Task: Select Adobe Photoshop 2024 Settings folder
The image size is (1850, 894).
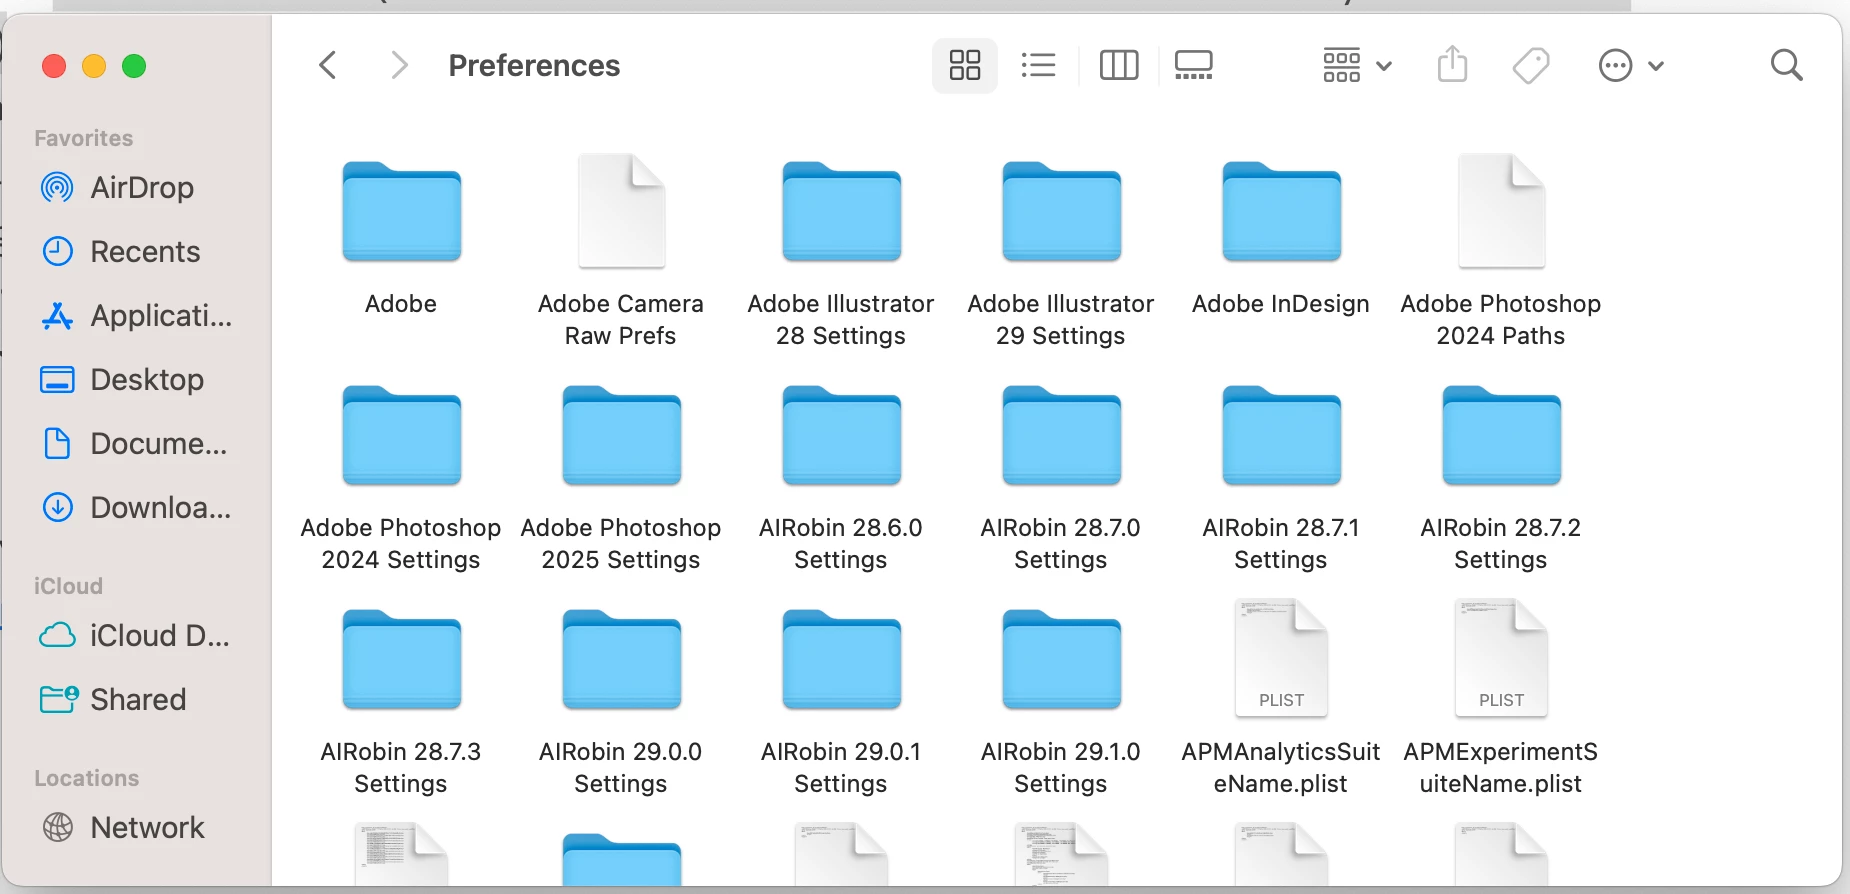Action: point(401,436)
